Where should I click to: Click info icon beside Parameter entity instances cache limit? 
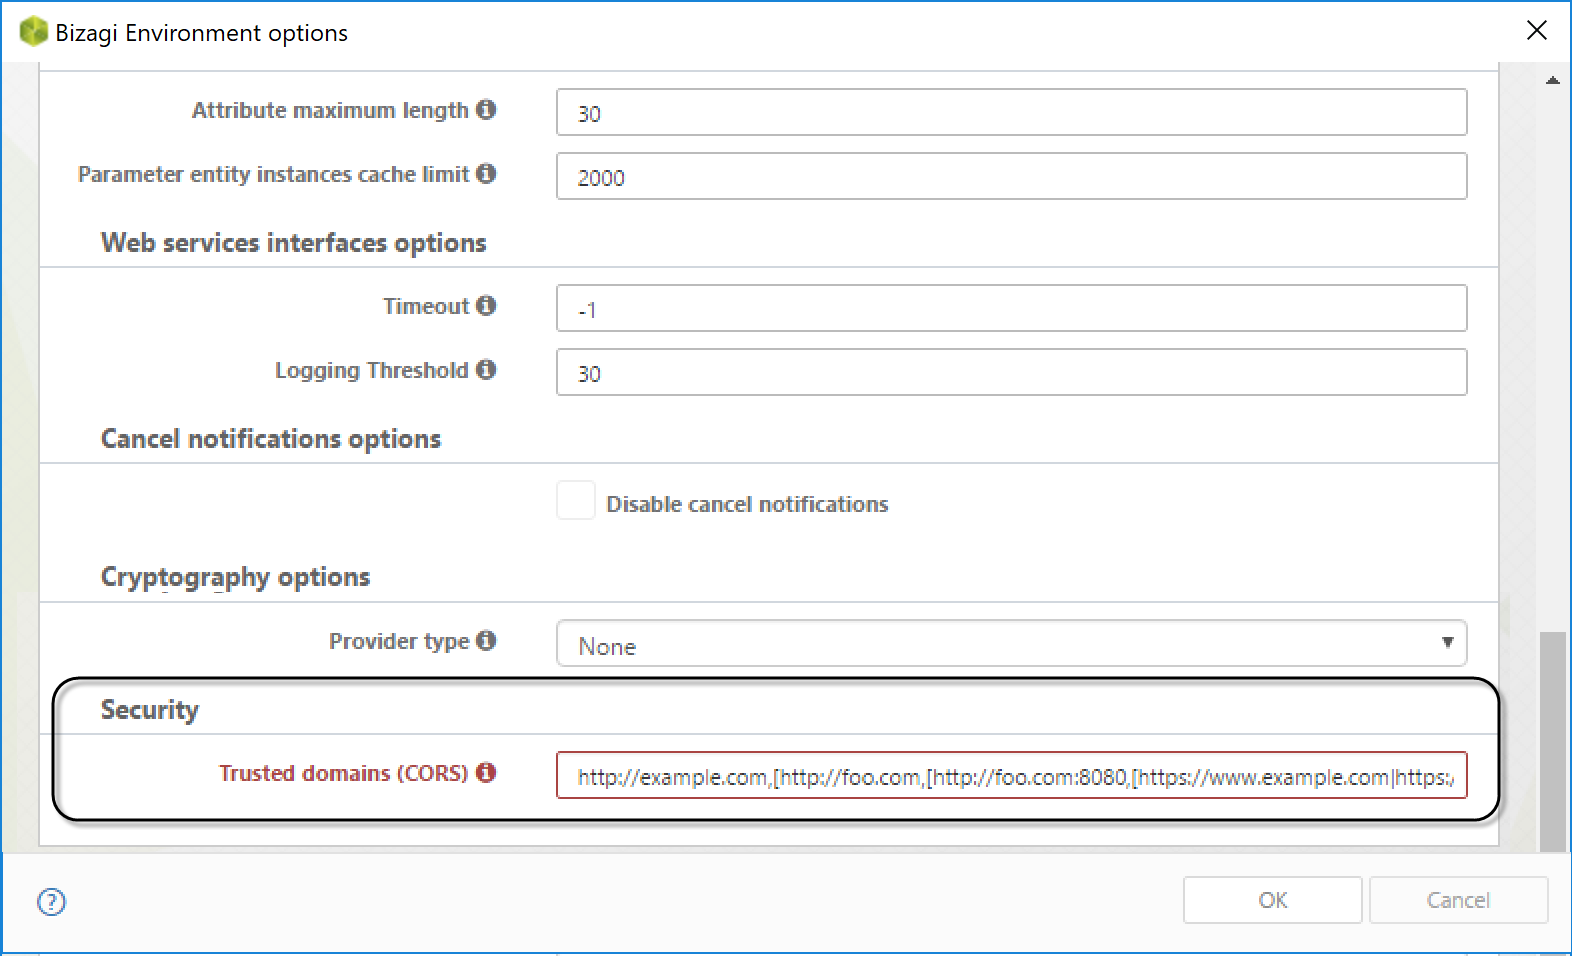point(486,173)
